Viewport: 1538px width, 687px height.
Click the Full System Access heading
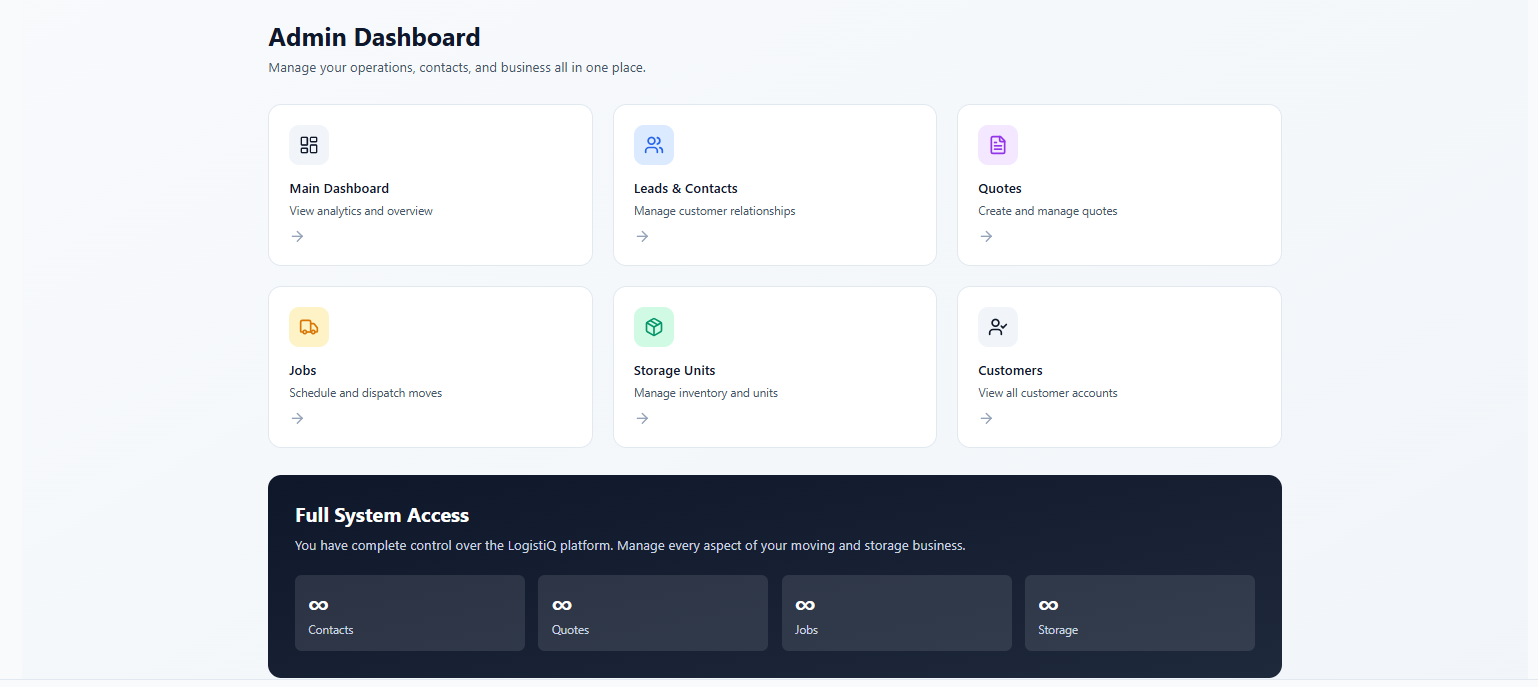382,516
